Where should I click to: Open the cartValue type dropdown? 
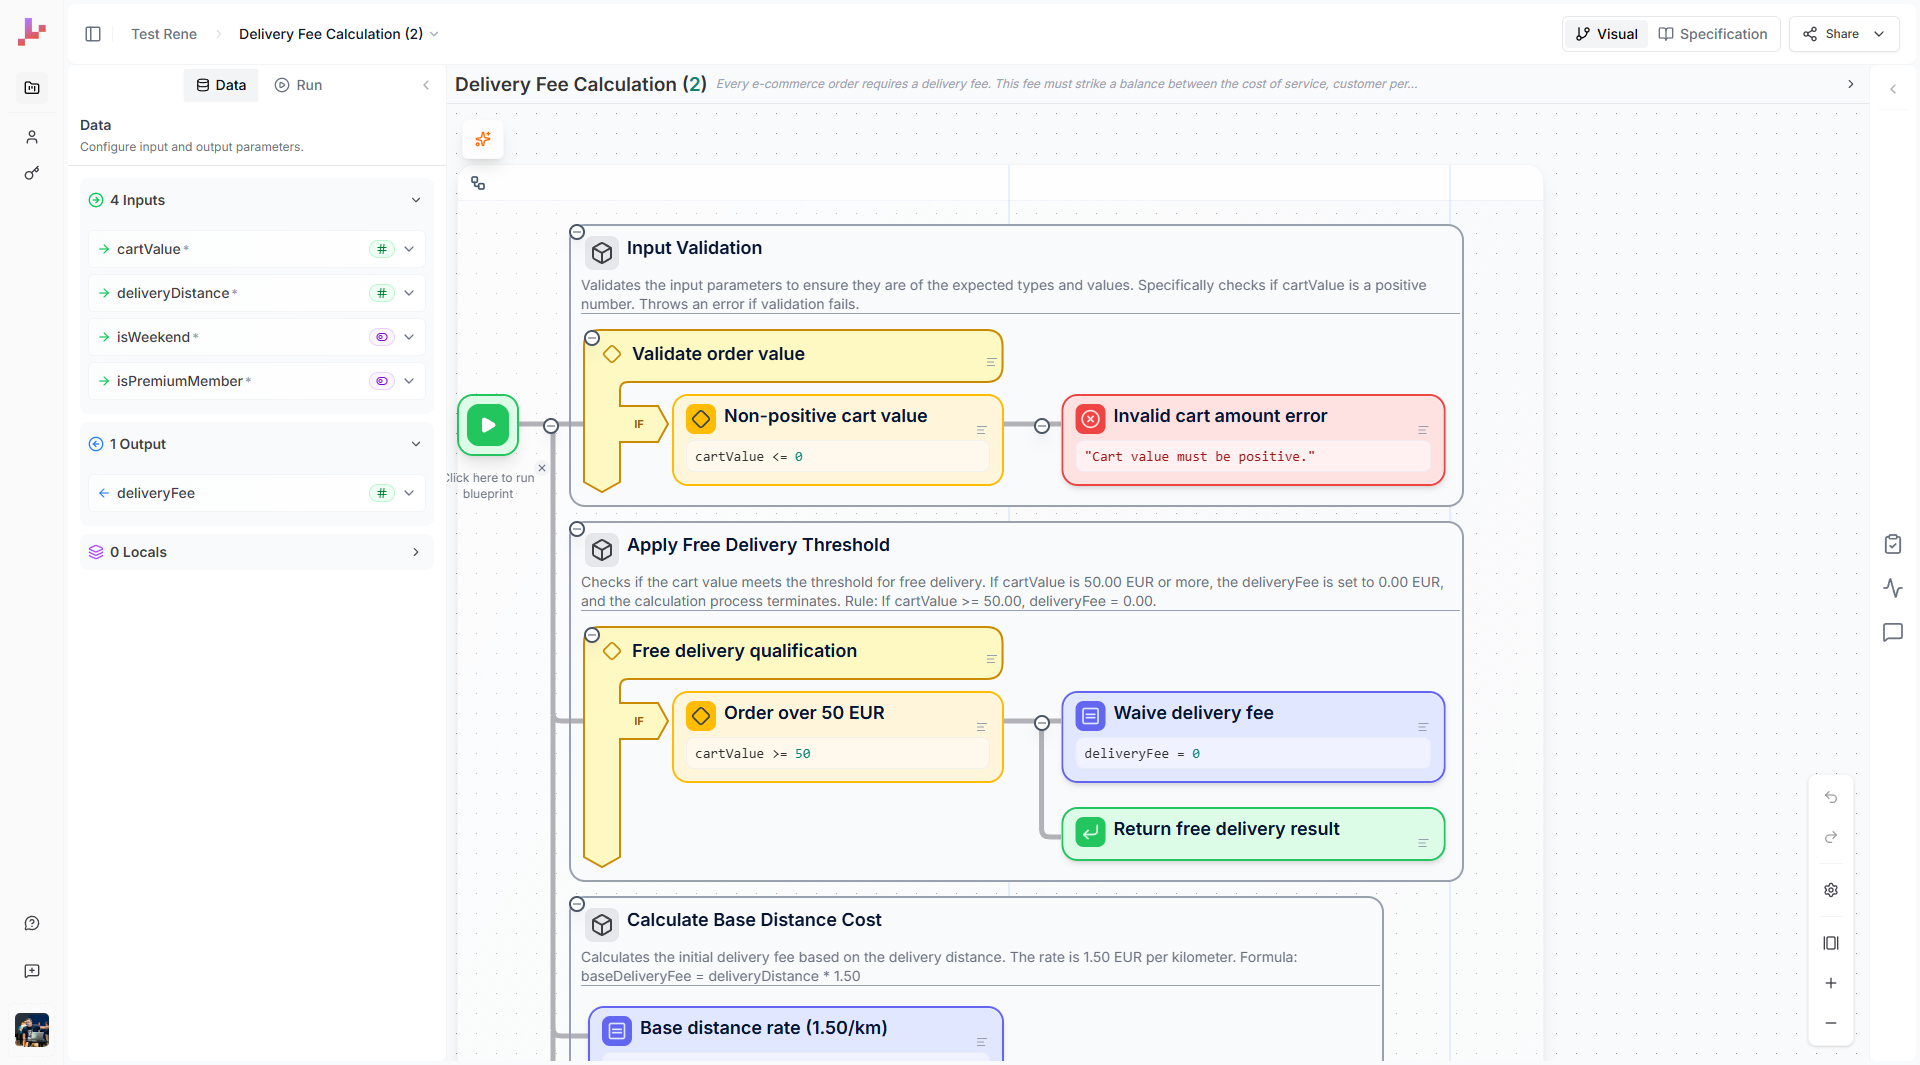[x=409, y=249]
